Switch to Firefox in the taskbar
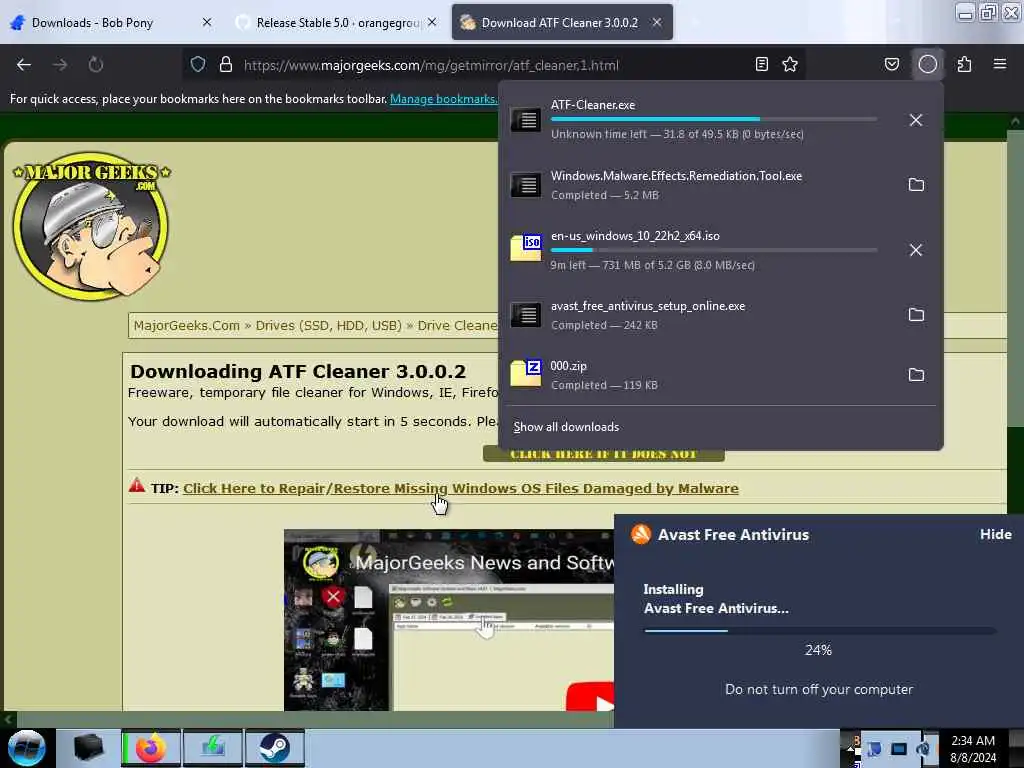The width and height of the screenshot is (1024, 768). (x=151, y=748)
